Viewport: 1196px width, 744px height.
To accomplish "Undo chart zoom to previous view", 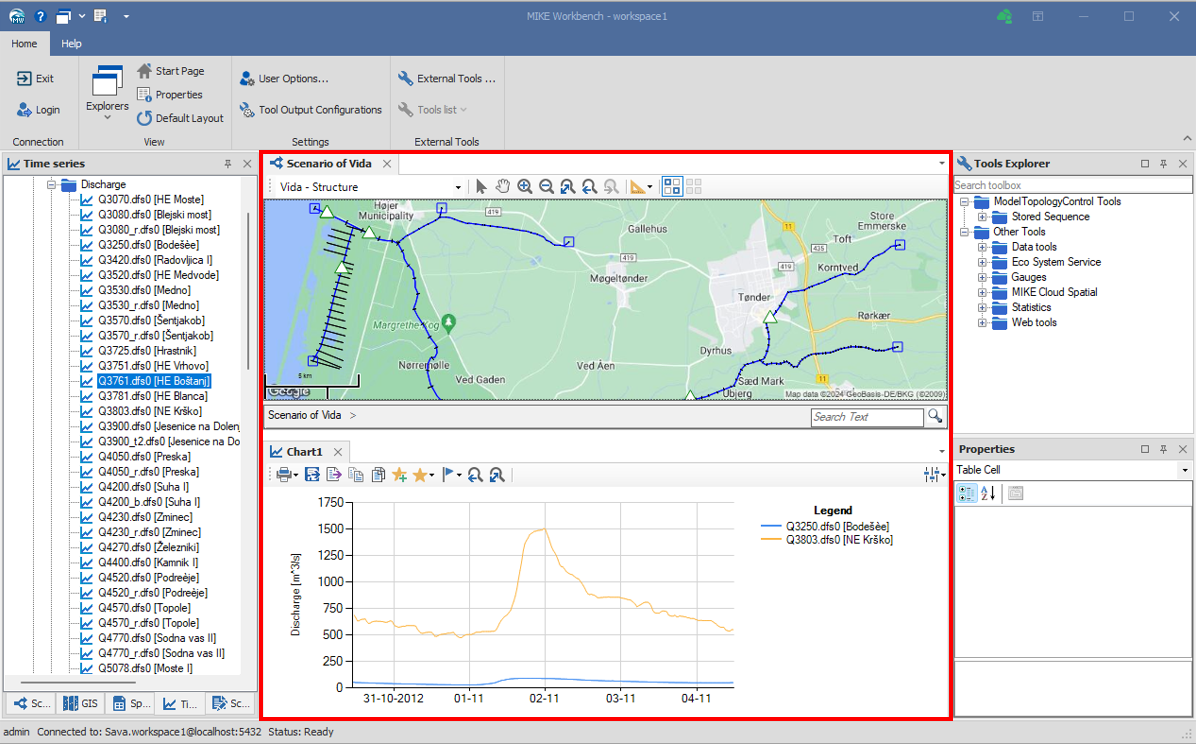I will point(475,475).
